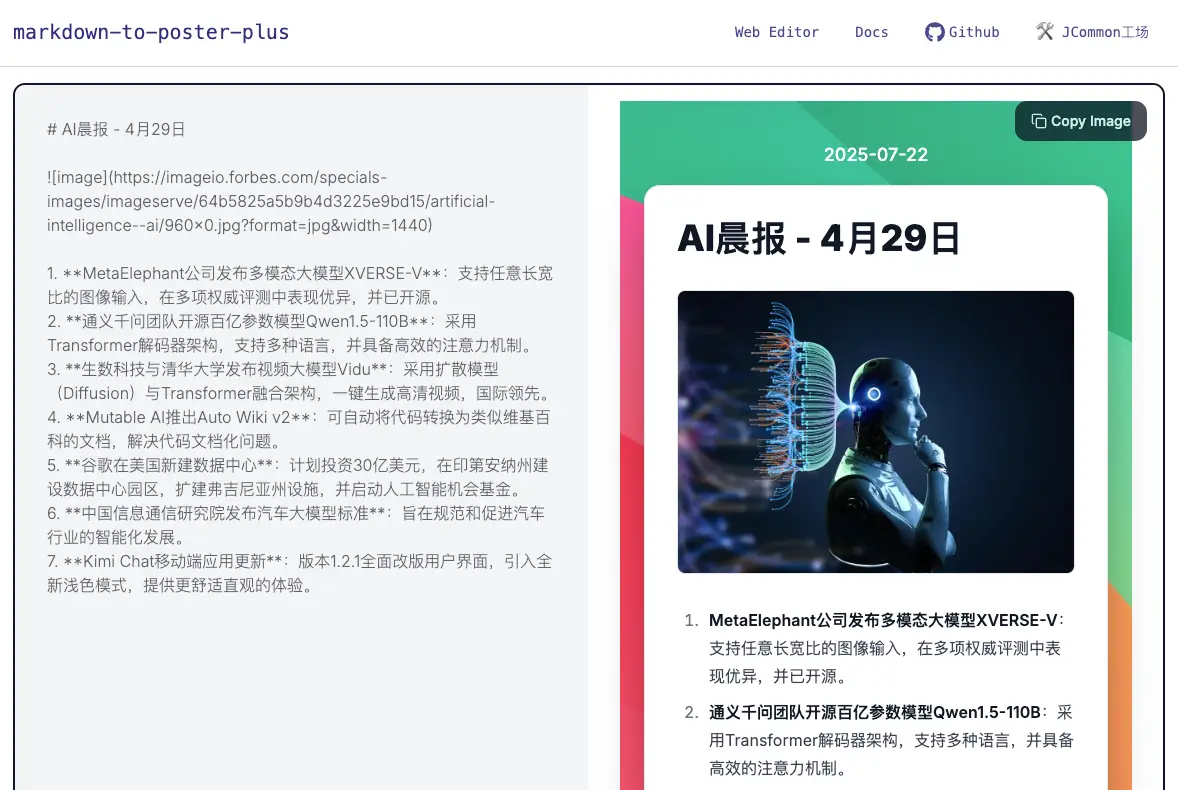Click the poster date 2025-07-22
The width and height of the screenshot is (1178, 790).
(875, 155)
